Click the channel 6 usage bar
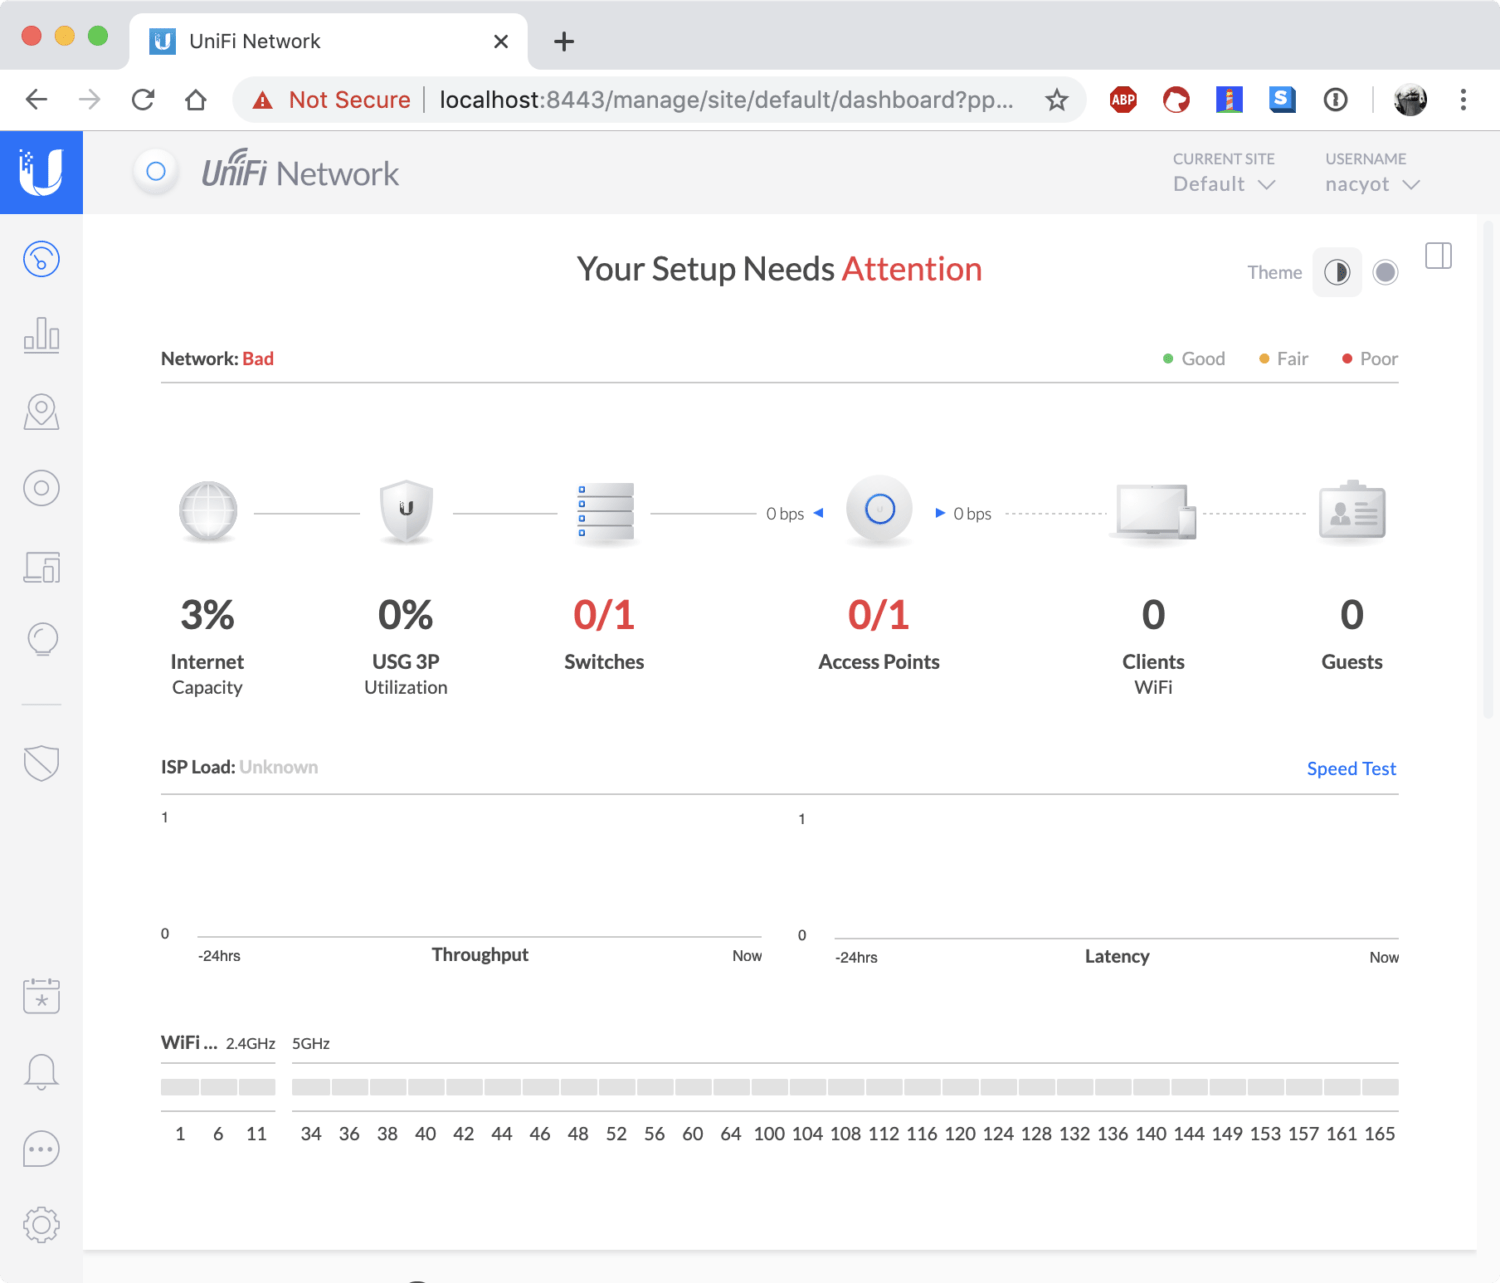The width and height of the screenshot is (1500, 1283). 218,1087
